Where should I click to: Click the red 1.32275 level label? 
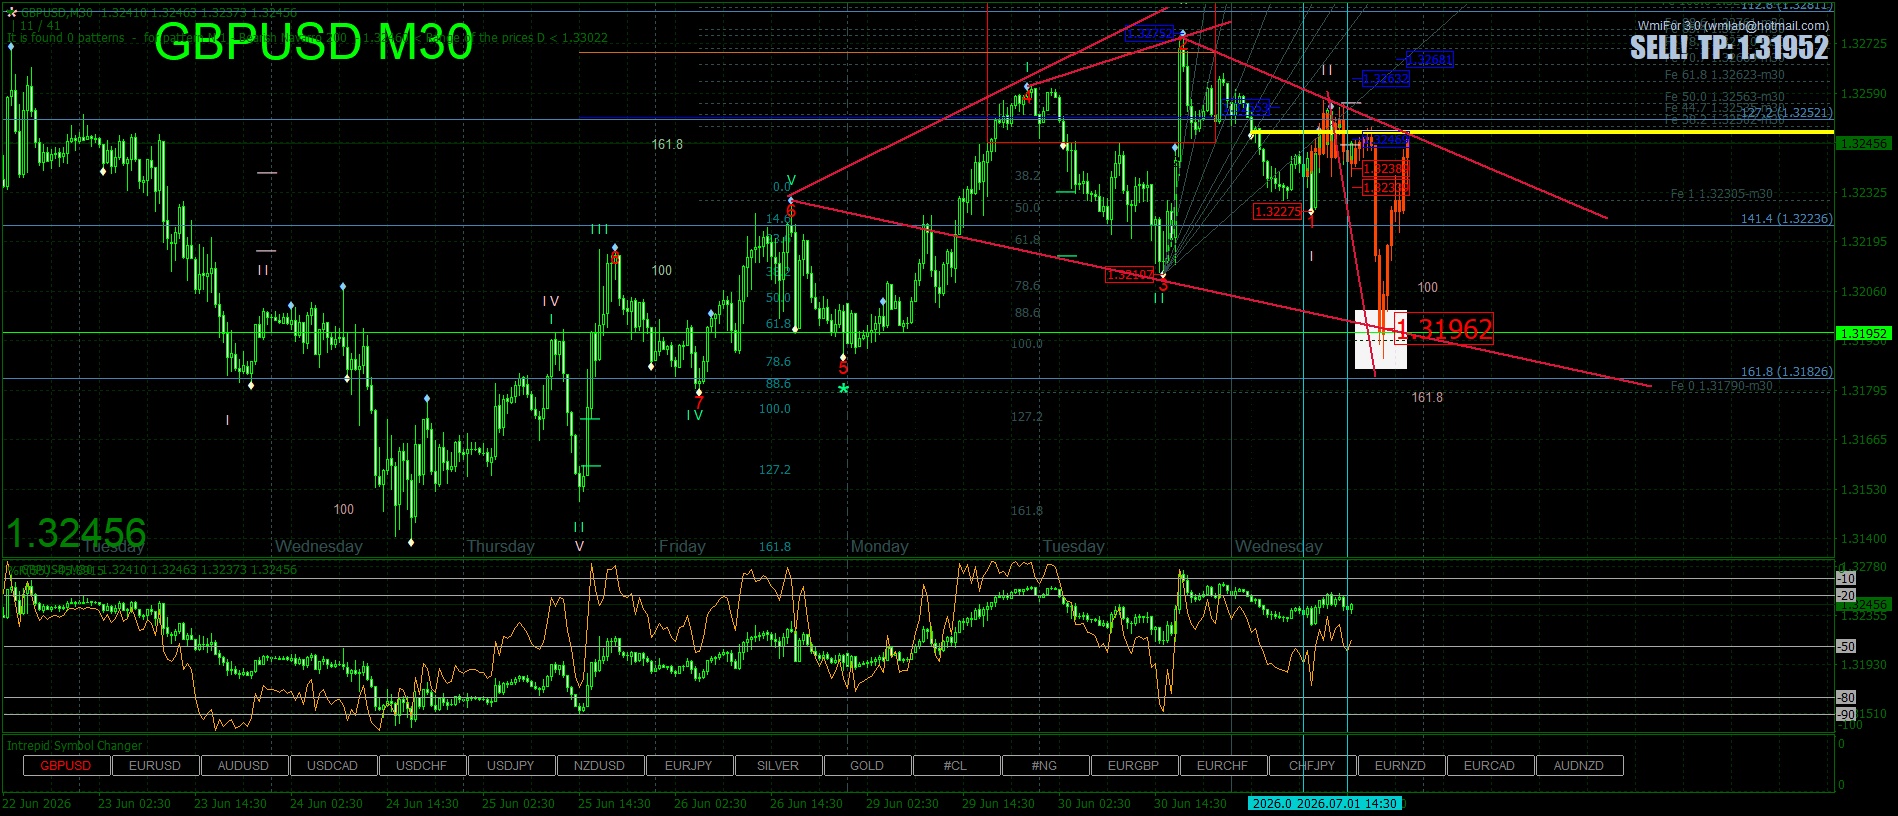[x=1278, y=211]
